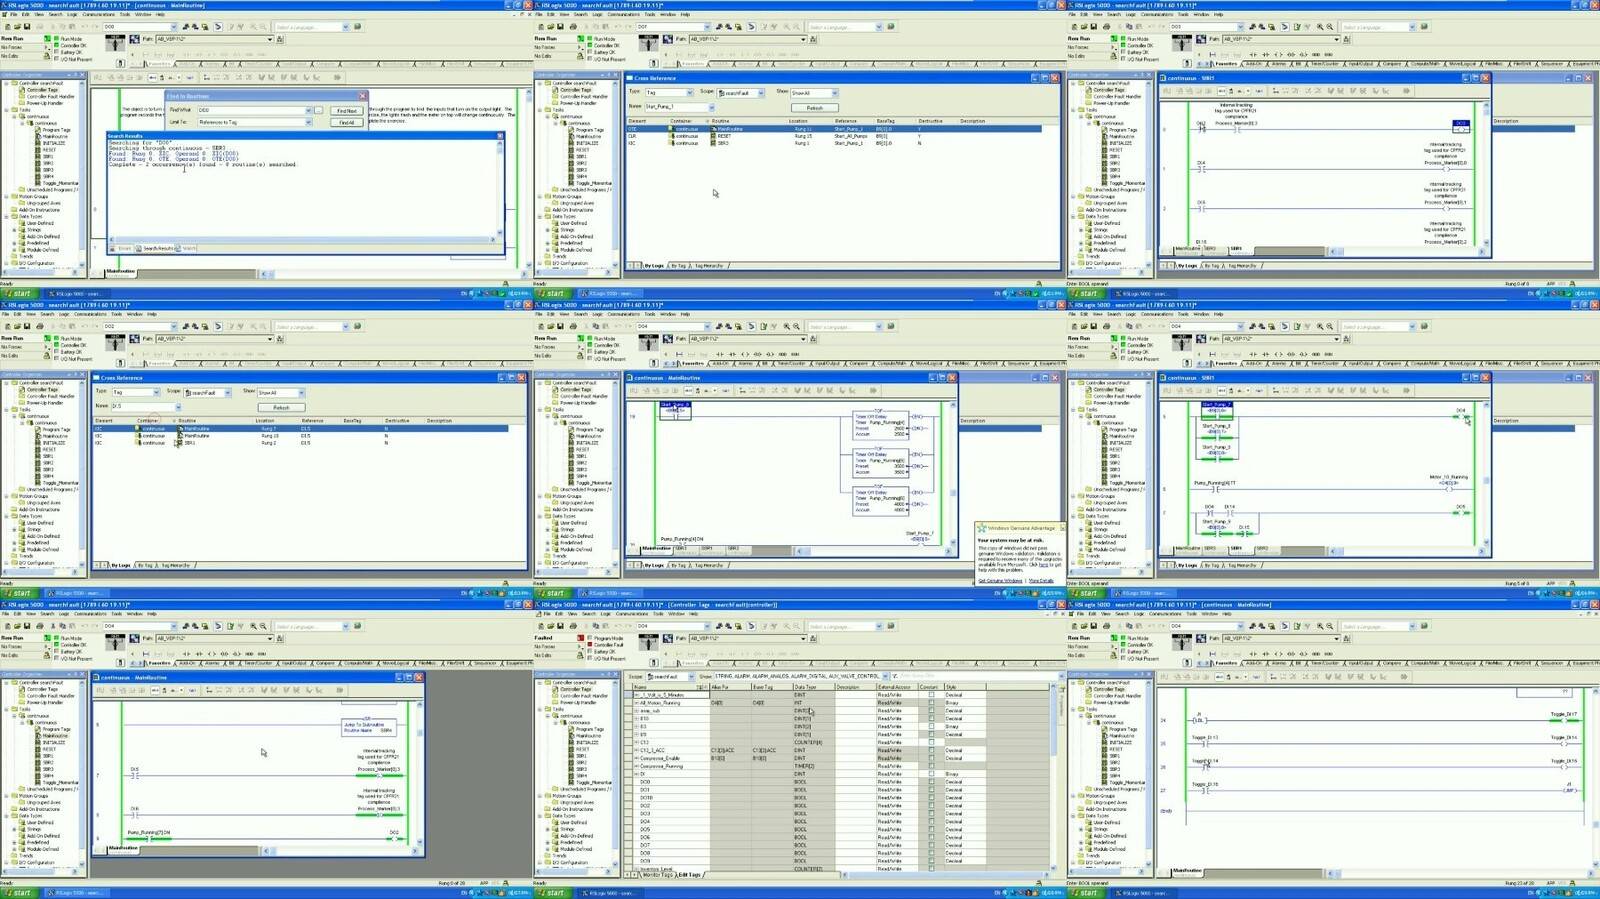1600x899 pixels.
Task: Follow the More Details link in Genuine Advantage balloon
Action: [x=1041, y=580]
